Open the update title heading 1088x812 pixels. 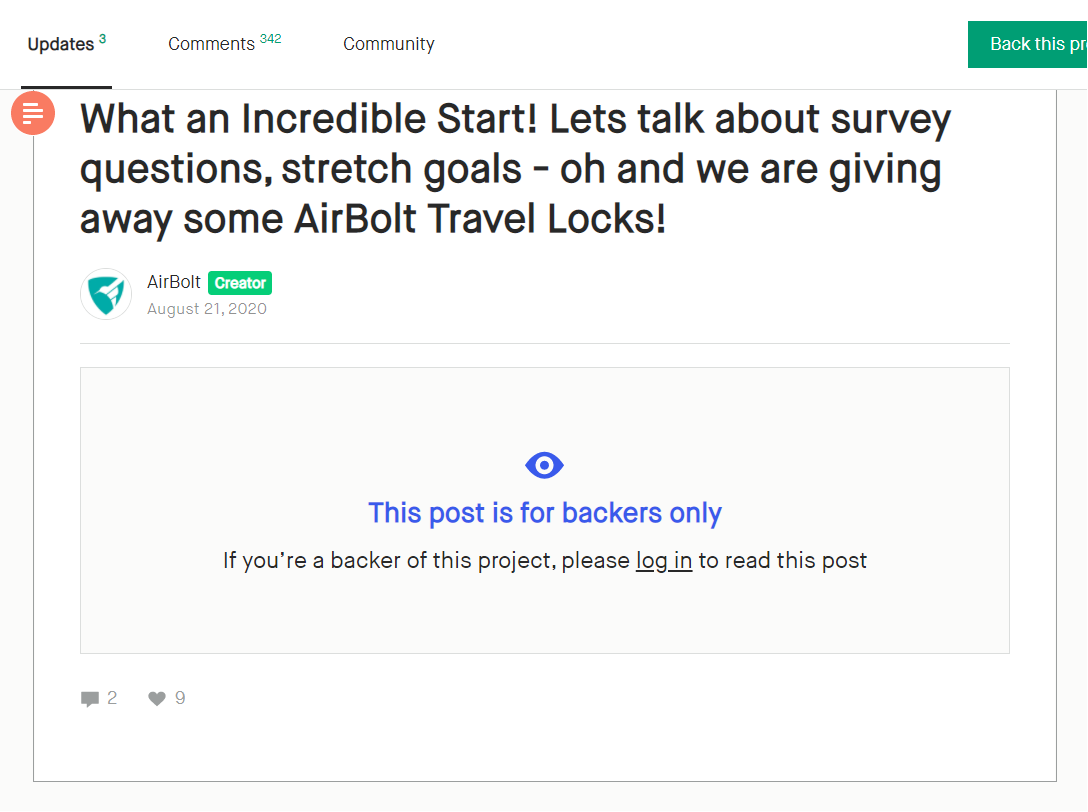[x=515, y=169]
